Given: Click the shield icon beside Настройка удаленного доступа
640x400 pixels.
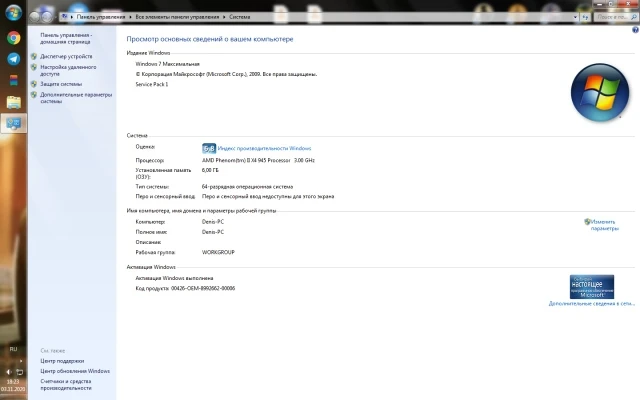Looking at the screenshot, I should 34,67.
